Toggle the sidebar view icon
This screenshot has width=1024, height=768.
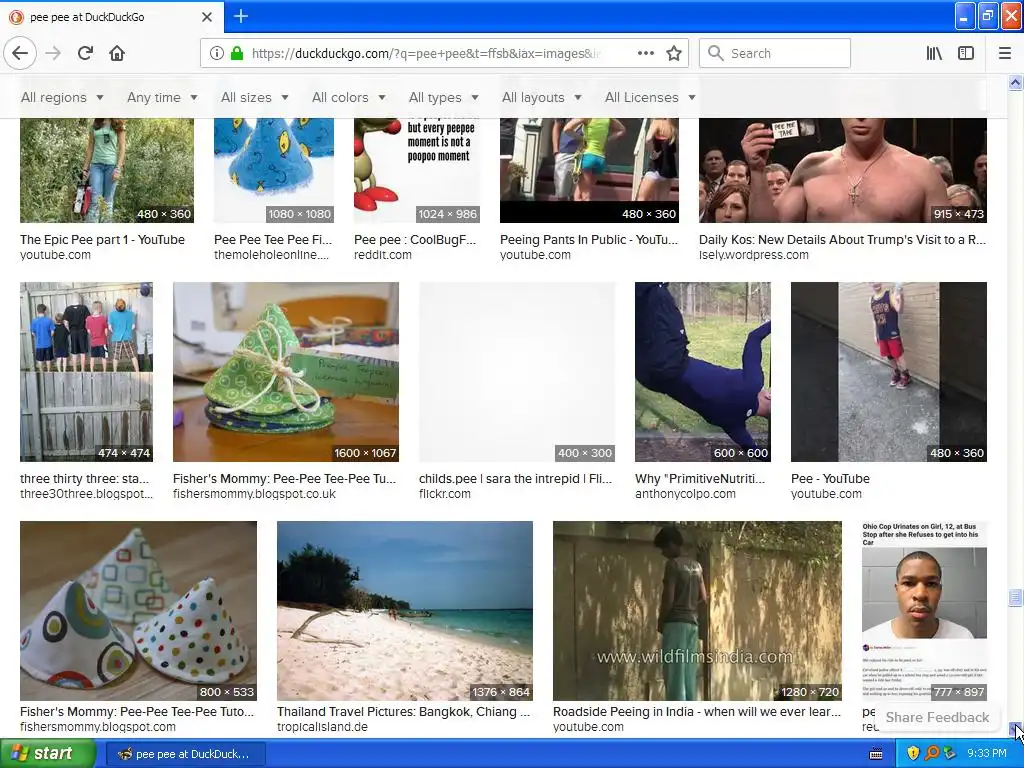966,54
